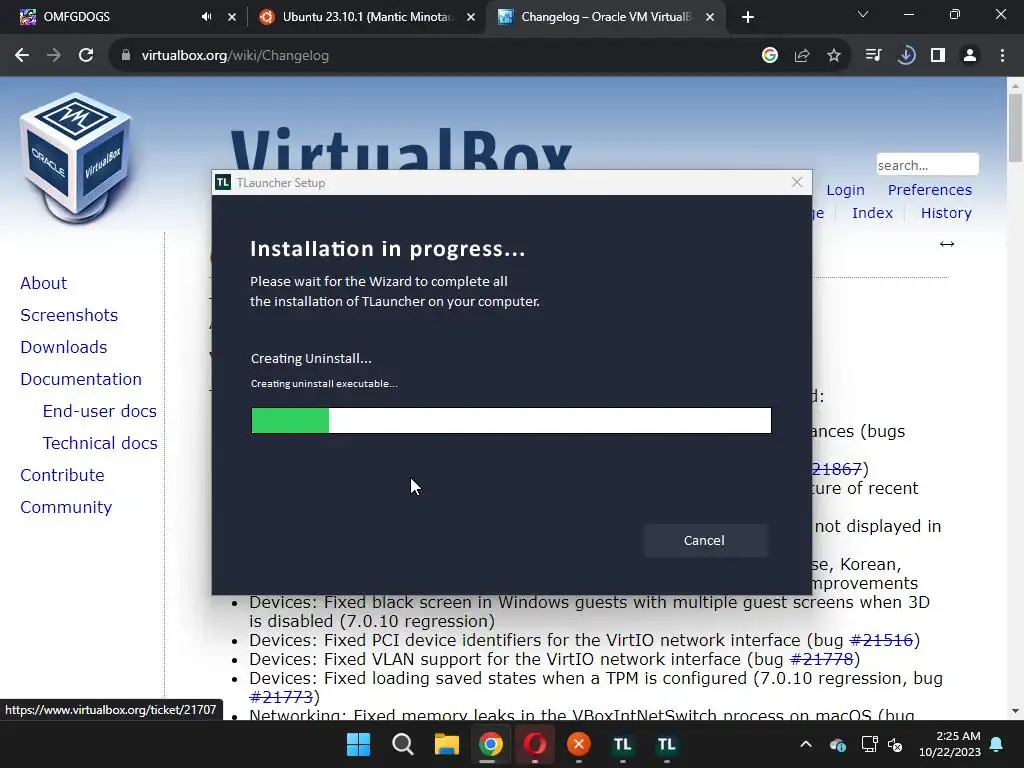Open the Windows Start button
The image size is (1024, 768).
(358, 744)
